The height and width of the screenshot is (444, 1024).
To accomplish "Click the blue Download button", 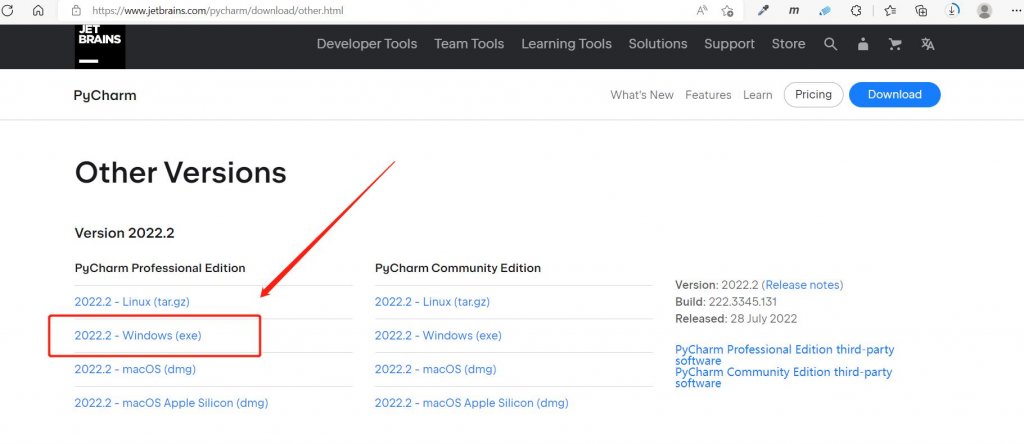I will pyautogui.click(x=895, y=95).
